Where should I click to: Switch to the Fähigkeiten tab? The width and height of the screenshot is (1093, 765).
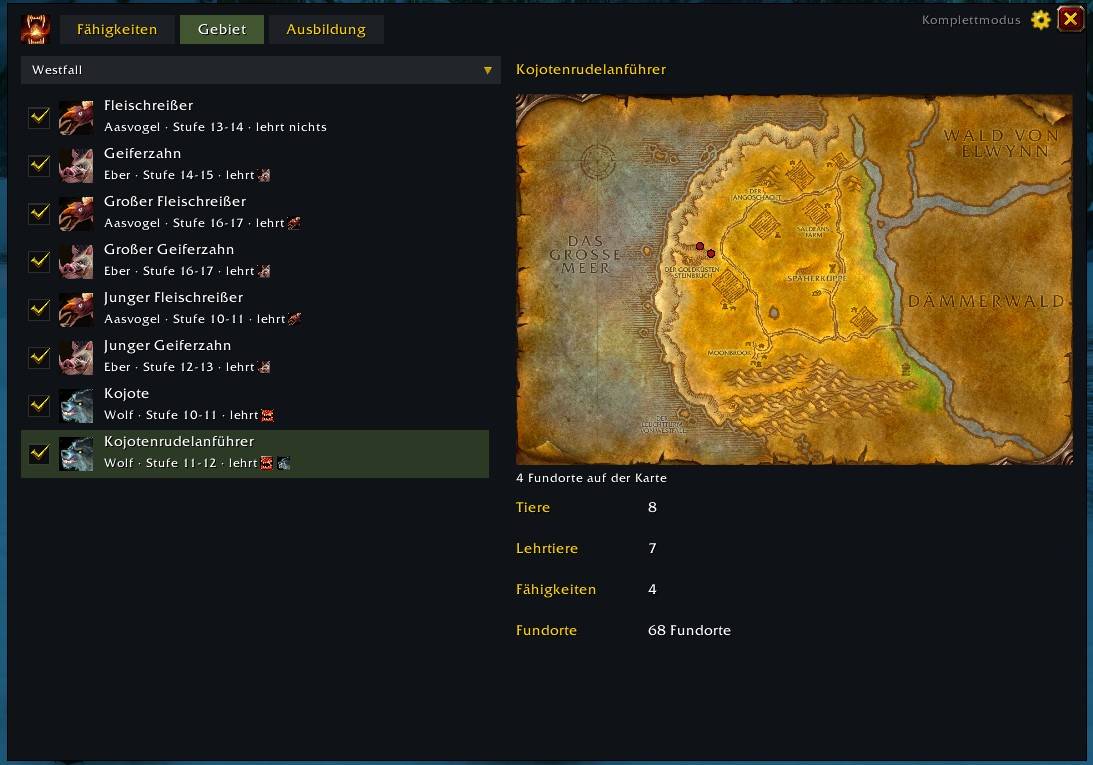click(x=117, y=29)
